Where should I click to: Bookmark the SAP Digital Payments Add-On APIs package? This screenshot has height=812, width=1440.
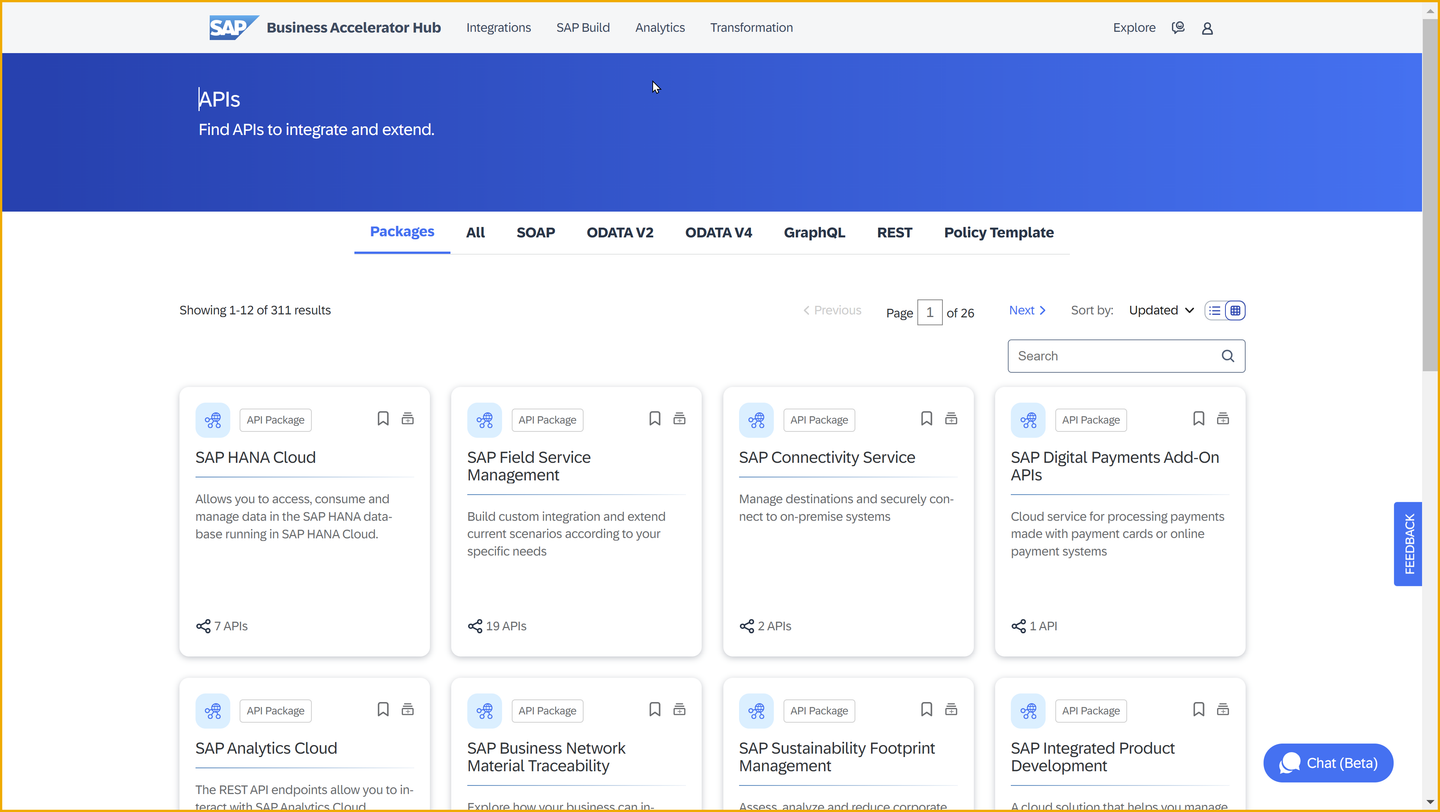tap(1199, 419)
